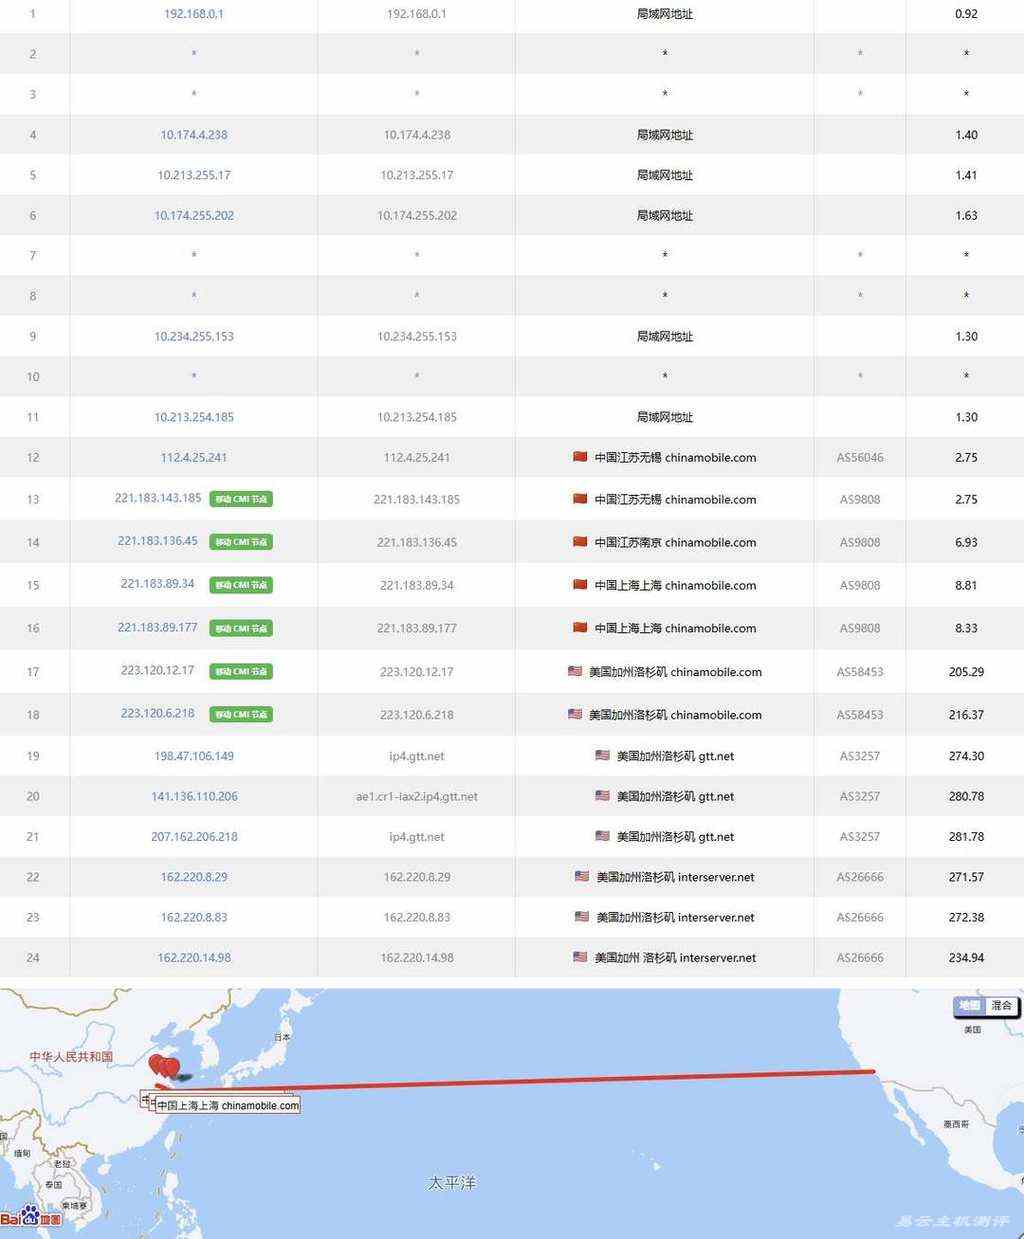
Task: Click hostname ae1.cr1-lax2.ip4.gtt.net
Action: pyautogui.click(x=417, y=797)
